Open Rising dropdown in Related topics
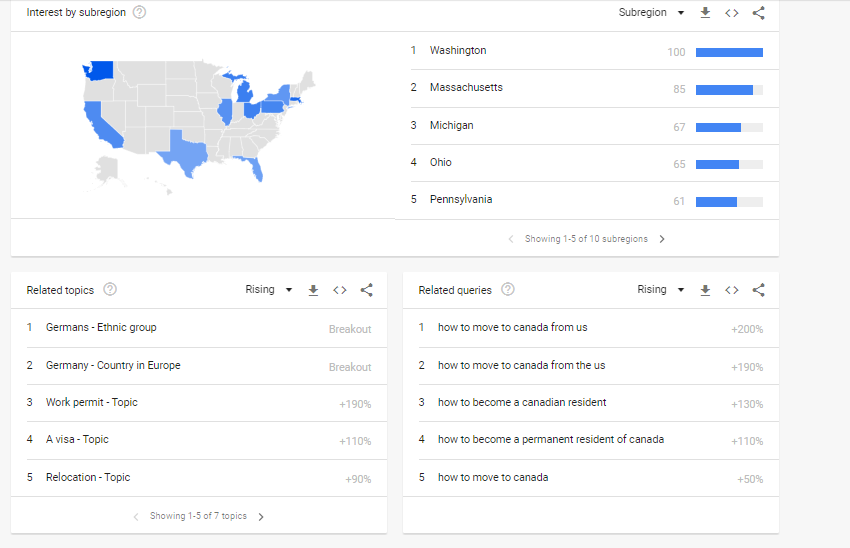The width and height of the screenshot is (850, 548). [269, 290]
